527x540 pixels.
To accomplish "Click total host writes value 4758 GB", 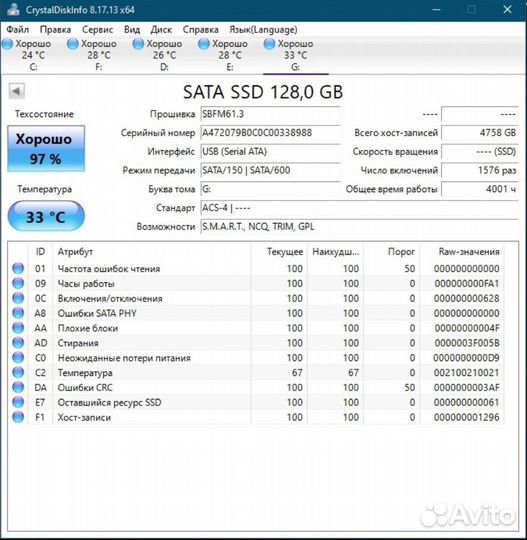I will pos(480,133).
